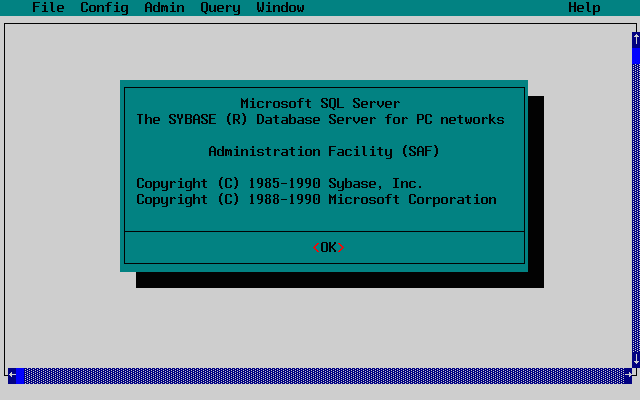Open the Config menu
This screenshot has height=400, width=640.
[104, 7]
